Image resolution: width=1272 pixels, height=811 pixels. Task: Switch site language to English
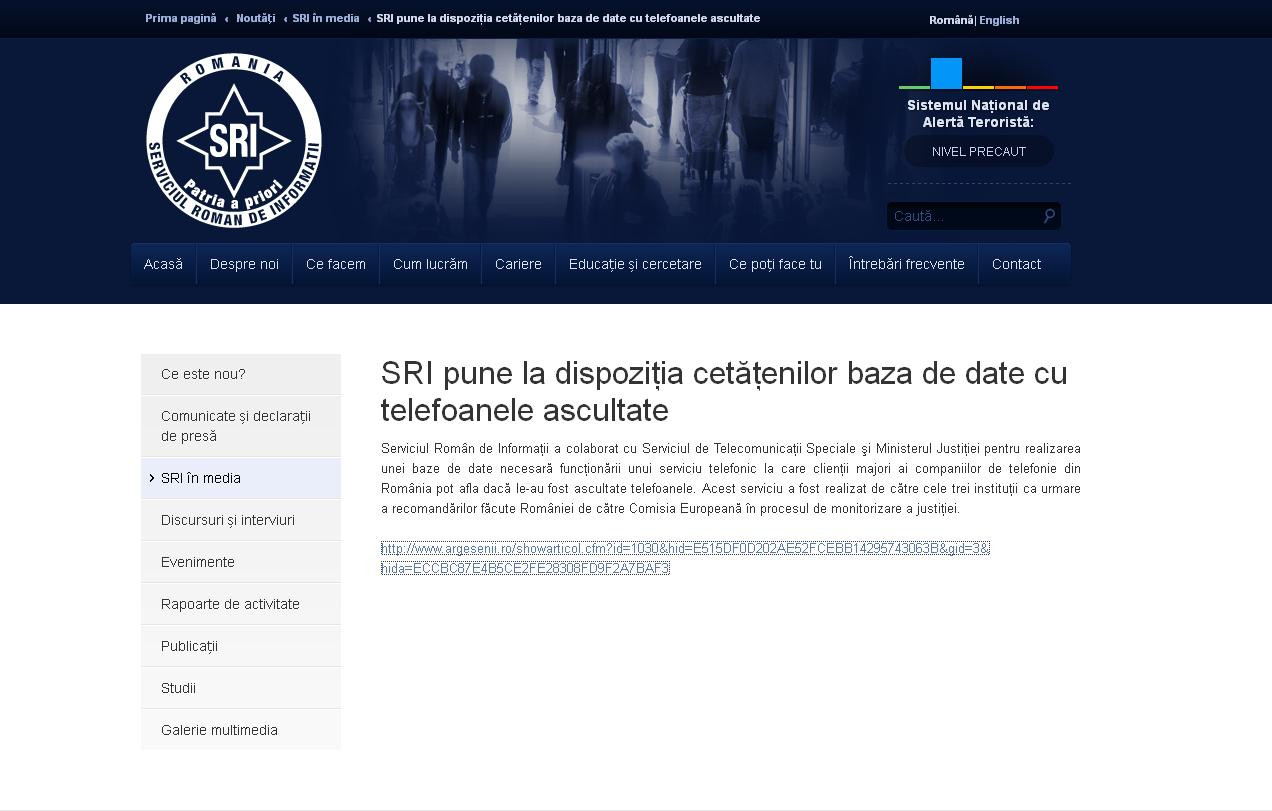coord(999,20)
